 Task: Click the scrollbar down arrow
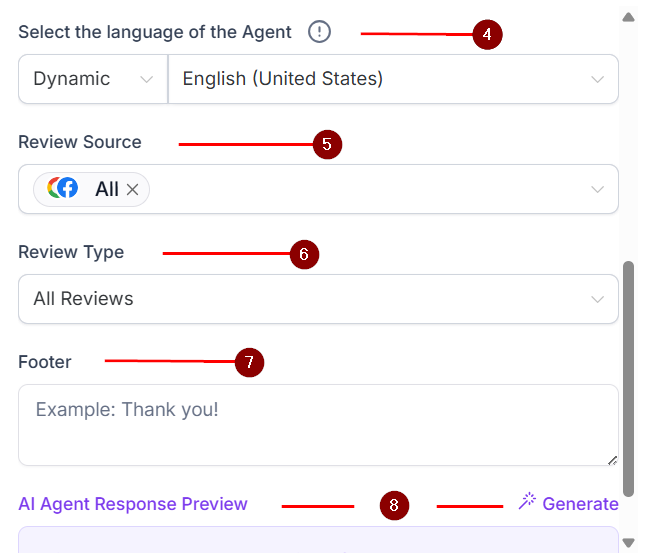(x=628, y=542)
